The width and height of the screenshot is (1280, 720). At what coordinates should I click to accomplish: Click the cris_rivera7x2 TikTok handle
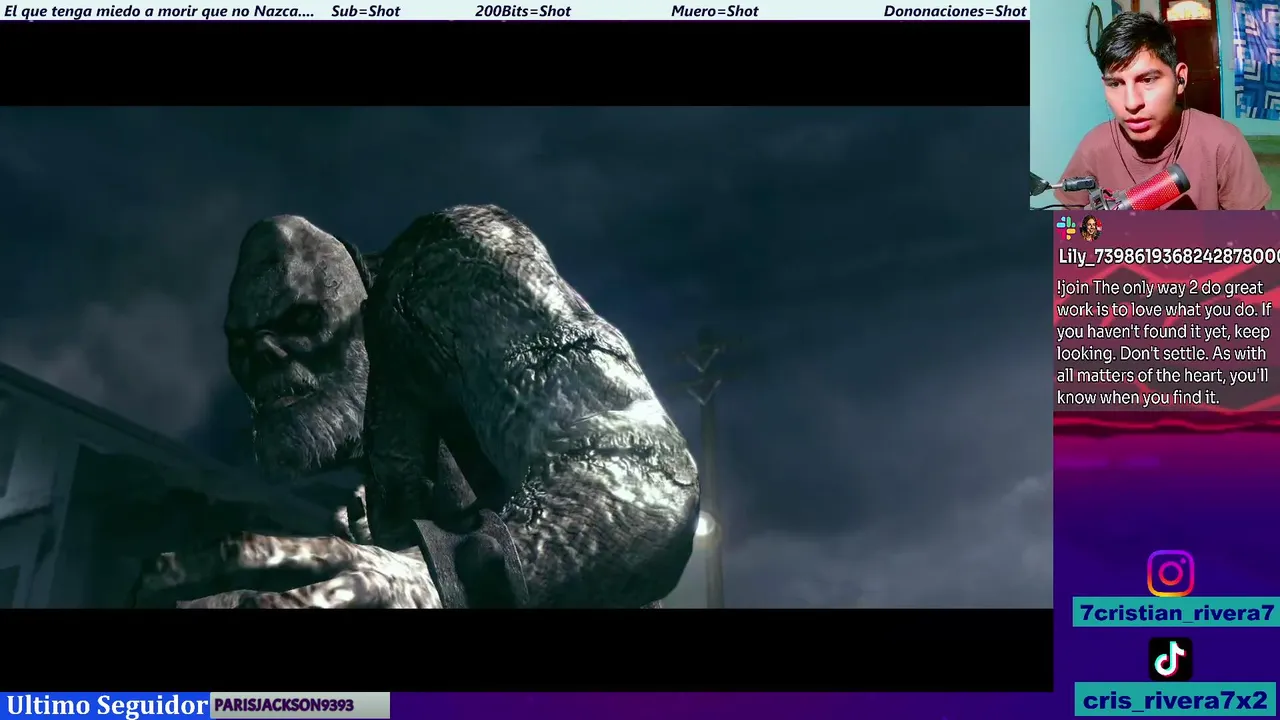1176,699
